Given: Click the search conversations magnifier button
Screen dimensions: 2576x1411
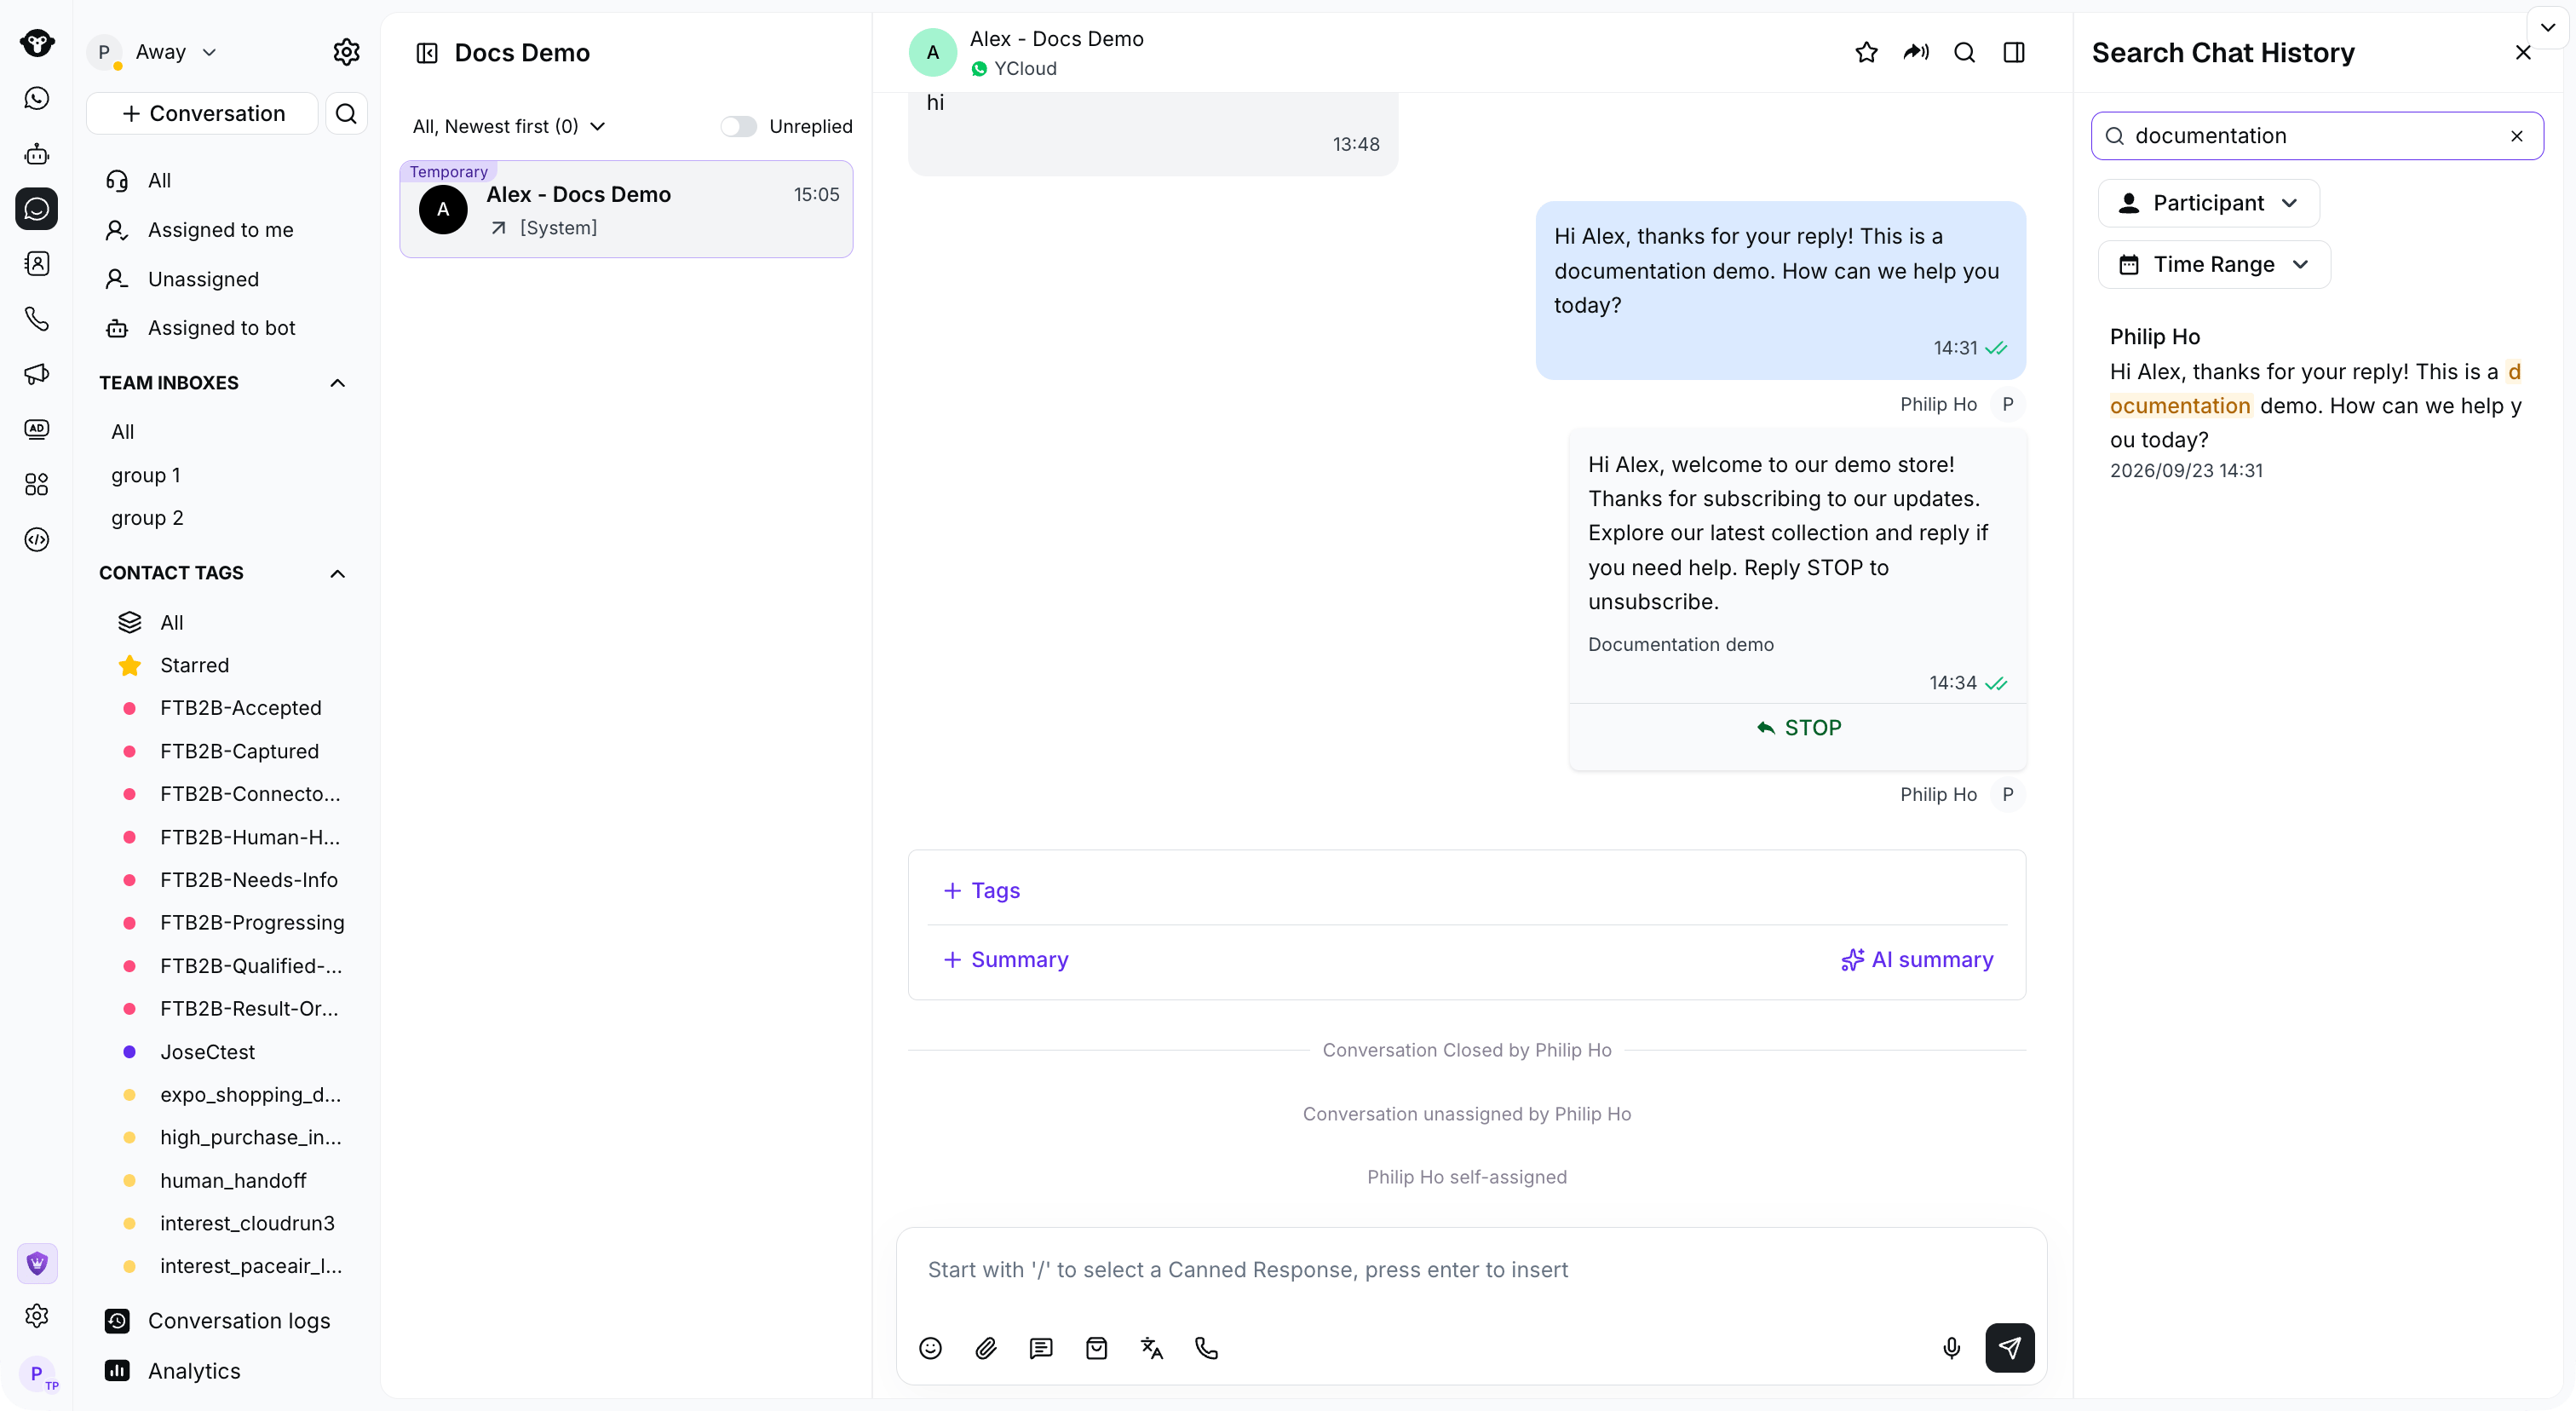Looking at the screenshot, I should 346,114.
